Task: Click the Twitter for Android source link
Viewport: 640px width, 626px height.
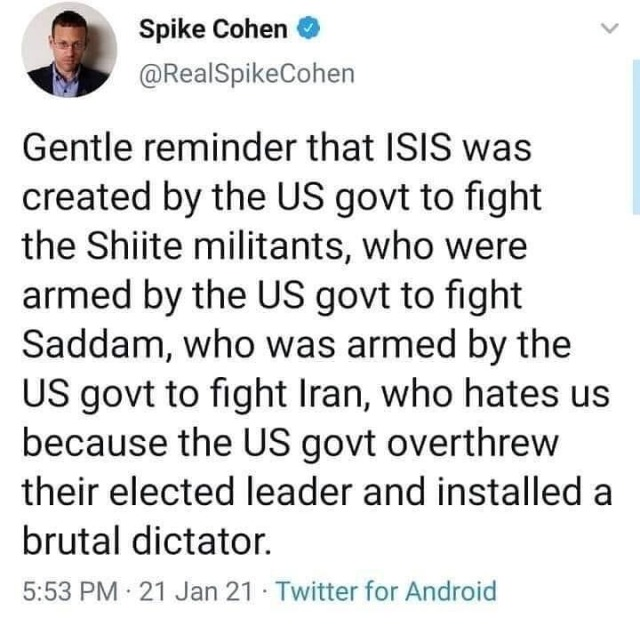Action: [385, 591]
